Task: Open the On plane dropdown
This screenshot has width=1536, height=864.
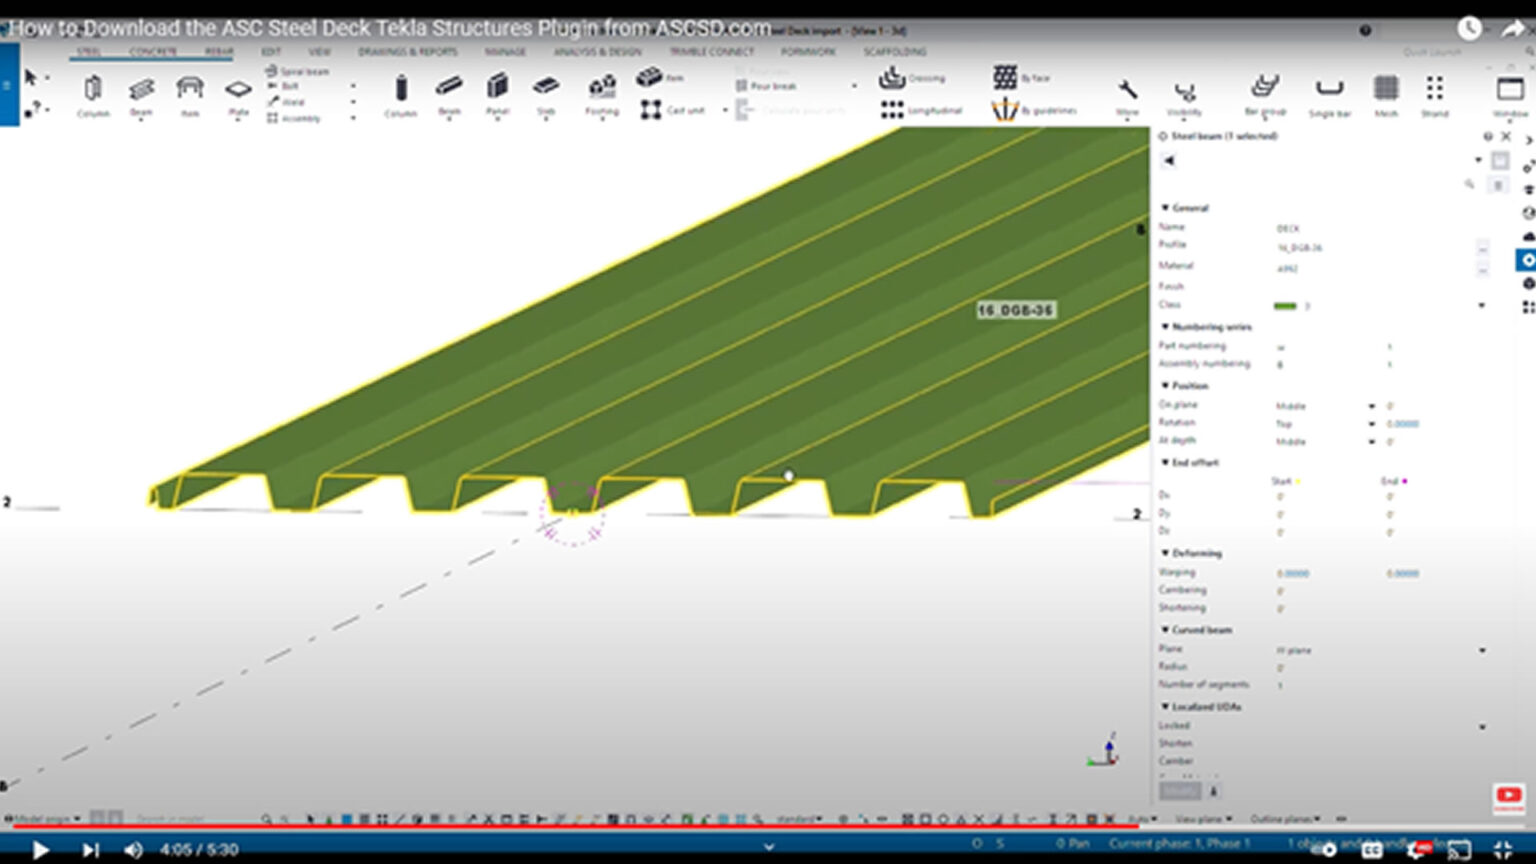Action: pos(1372,406)
